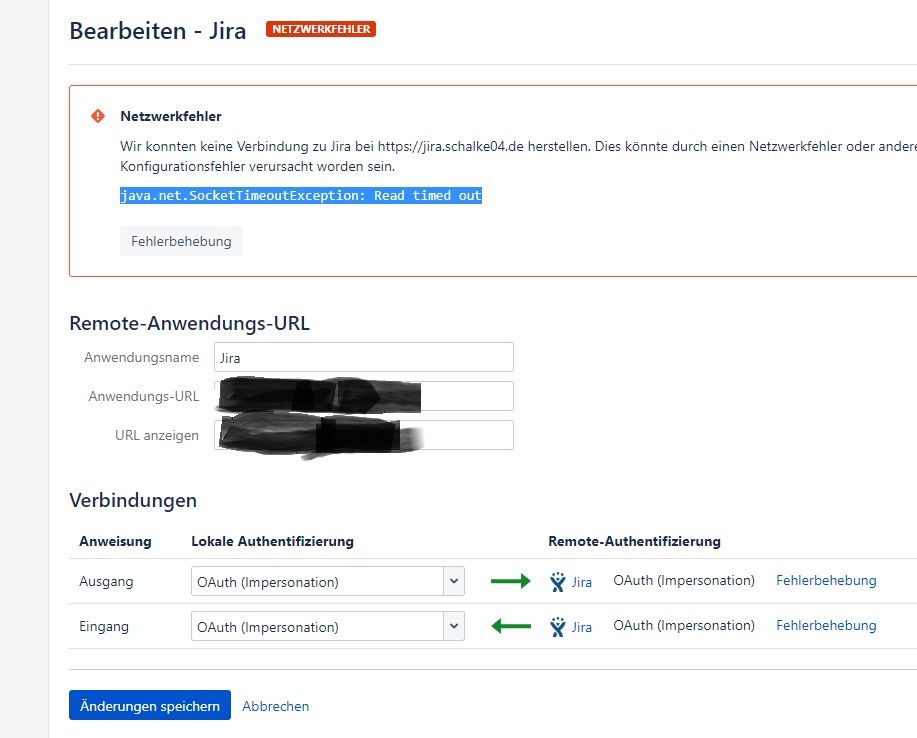
Task: Click the red Netzwerkfehler warning icon
Action: click(98, 116)
